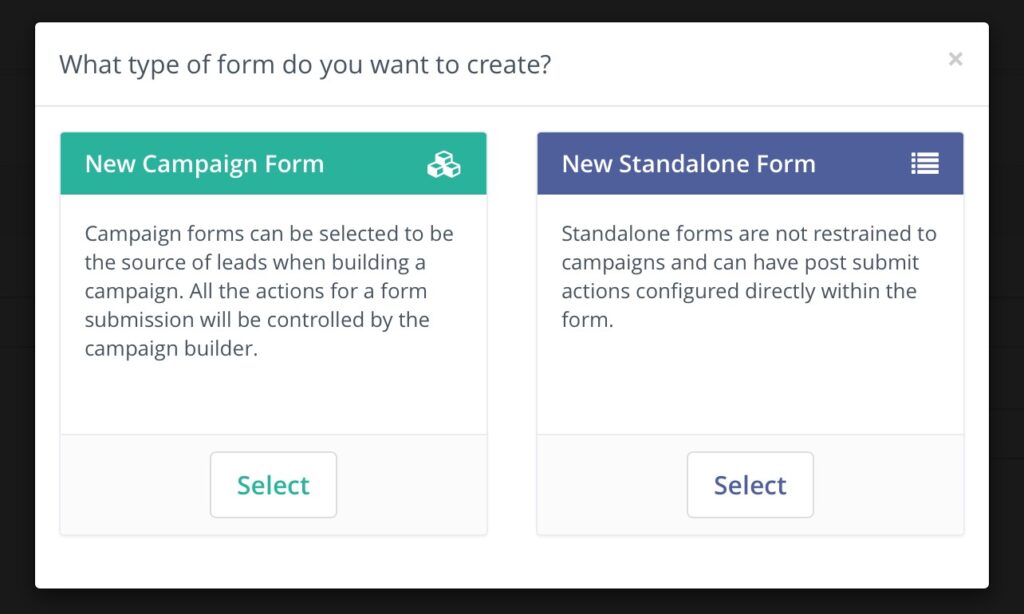Click empty body space under campaign description

(273, 400)
